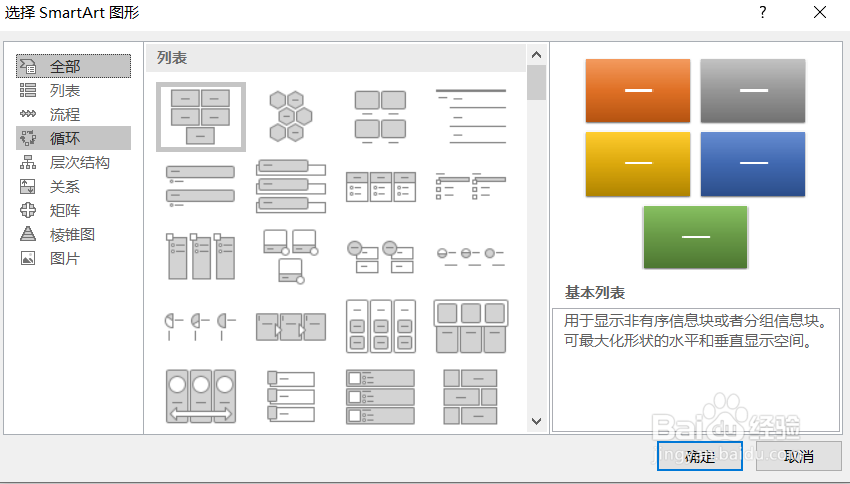Choose the Alternating Hexagons layout
The image size is (850, 484).
tap(291, 117)
